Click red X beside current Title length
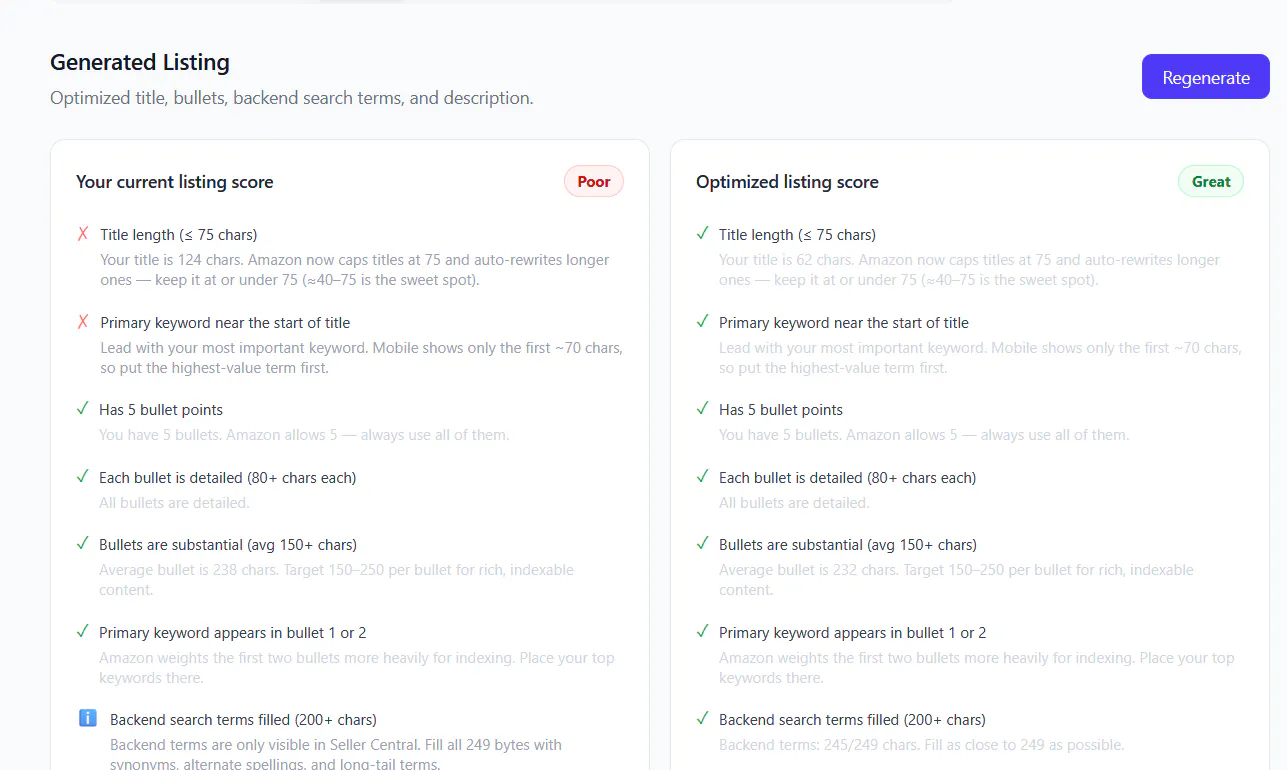This screenshot has height=770, width=1287. coord(83,234)
